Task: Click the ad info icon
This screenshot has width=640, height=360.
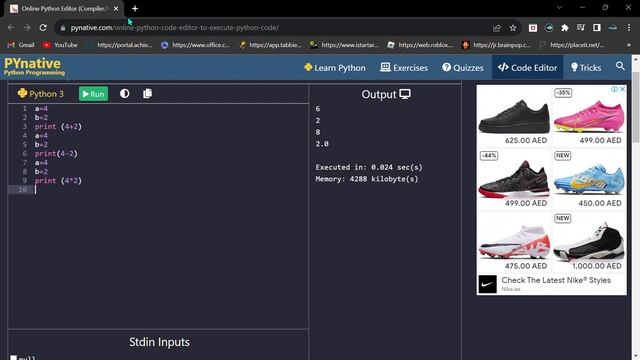Action: [x=614, y=89]
